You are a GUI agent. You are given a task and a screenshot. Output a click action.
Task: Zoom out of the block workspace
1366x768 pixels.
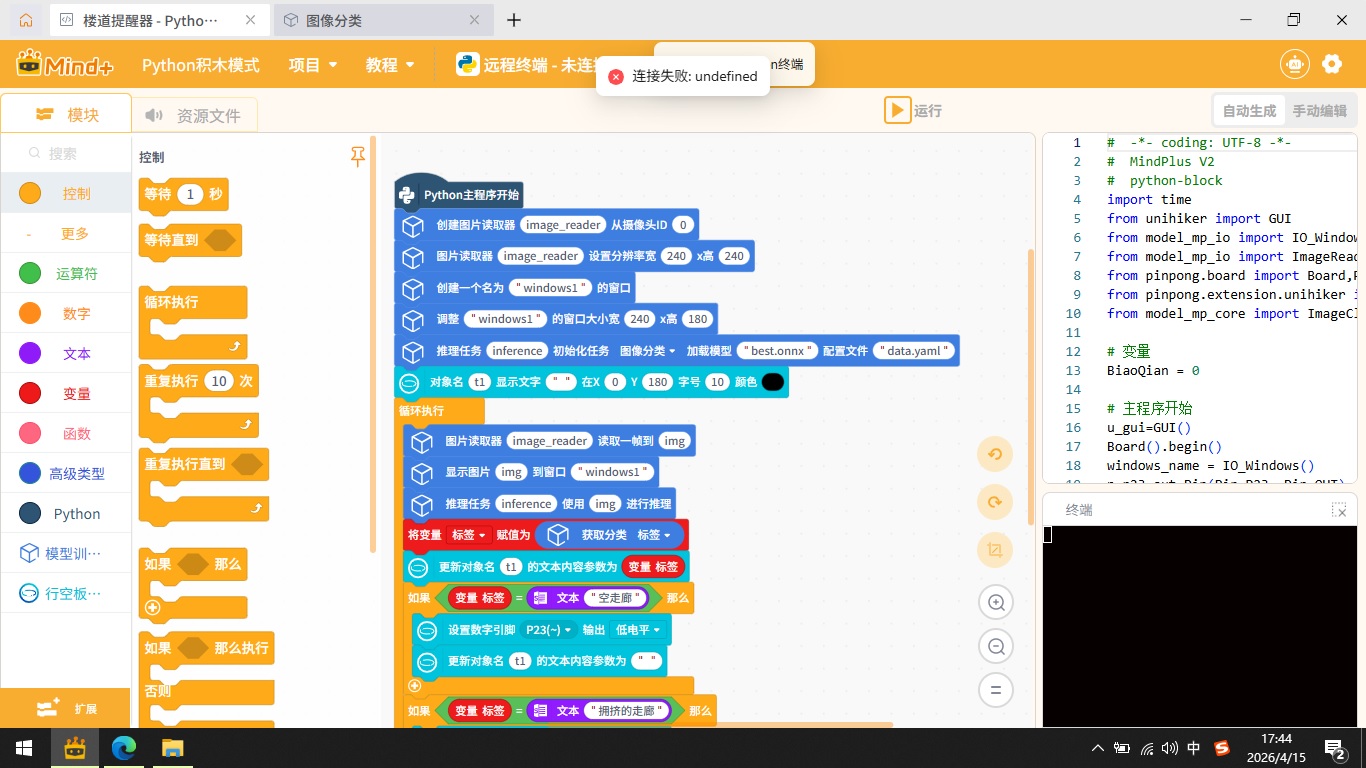click(x=996, y=647)
